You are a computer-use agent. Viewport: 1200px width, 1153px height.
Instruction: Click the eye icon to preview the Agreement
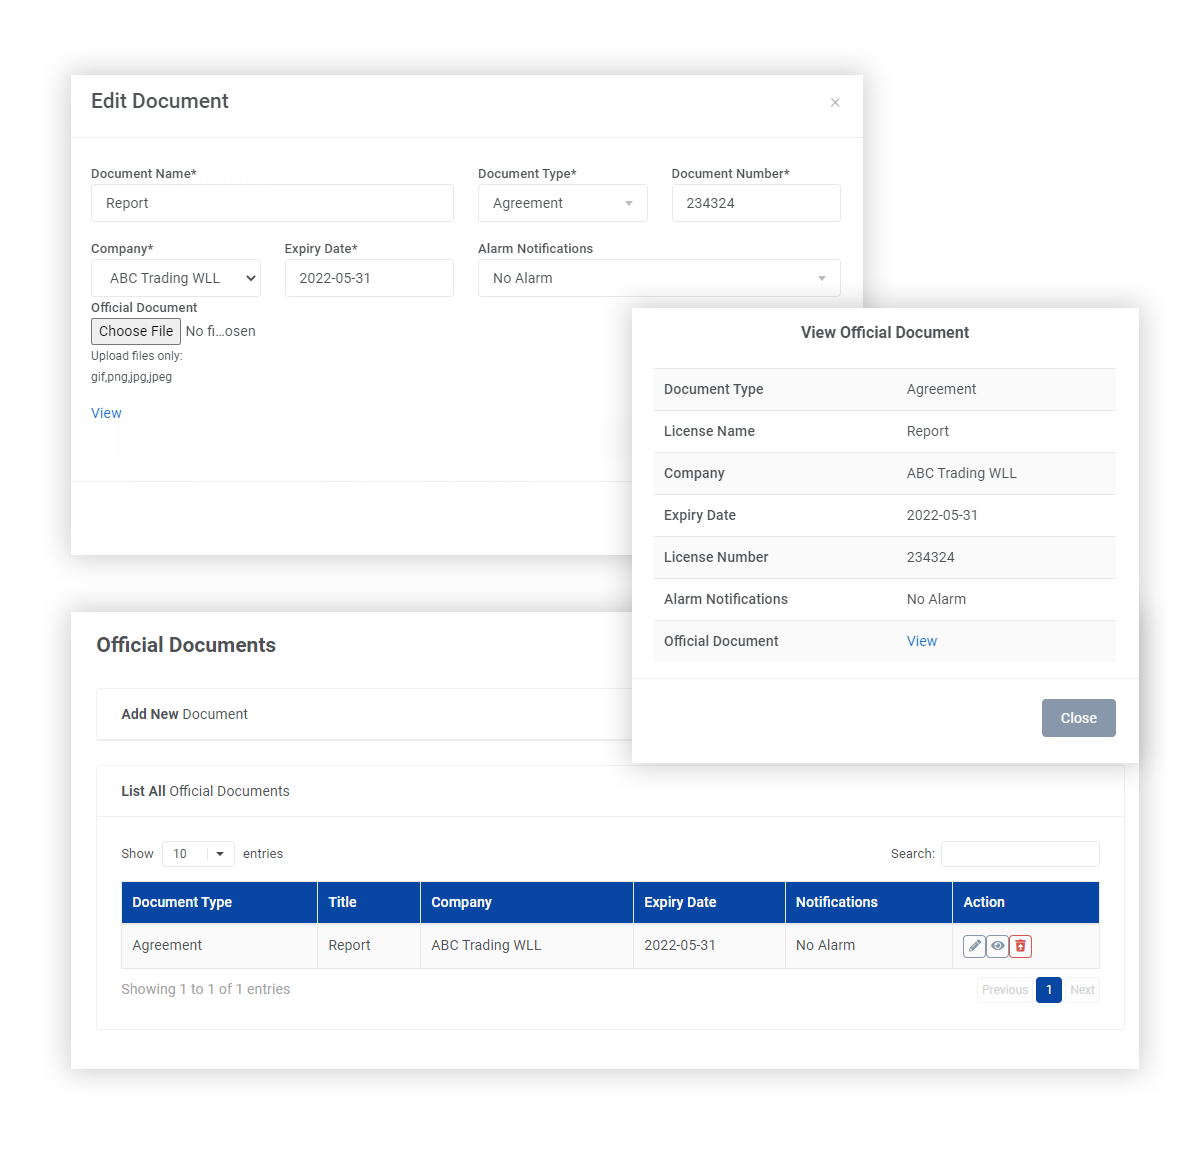coord(996,945)
